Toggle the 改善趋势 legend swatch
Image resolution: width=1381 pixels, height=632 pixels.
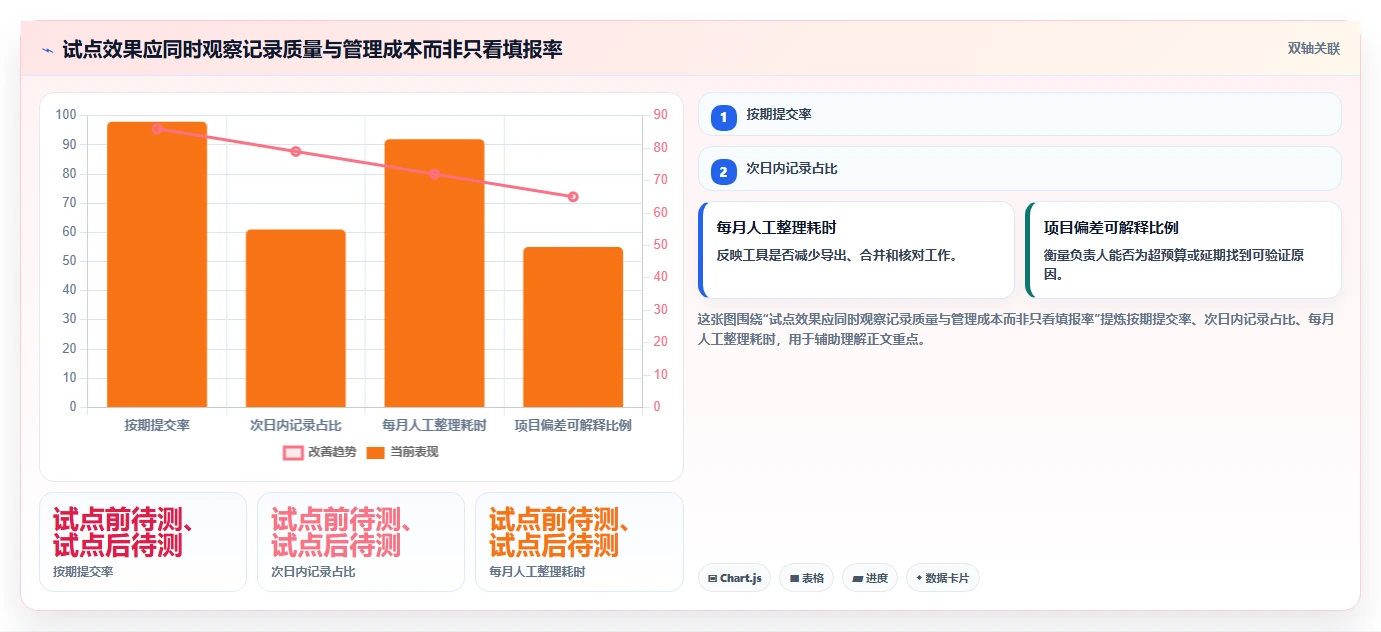[x=293, y=452]
